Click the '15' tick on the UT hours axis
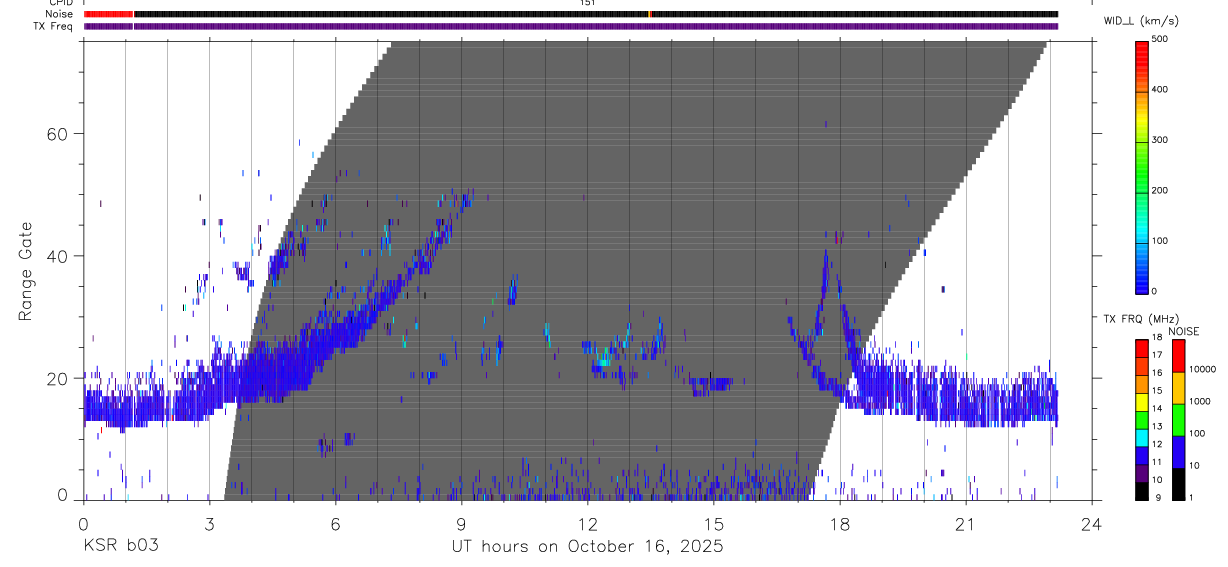The height and width of the screenshot is (567, 1228). point(713,523)
